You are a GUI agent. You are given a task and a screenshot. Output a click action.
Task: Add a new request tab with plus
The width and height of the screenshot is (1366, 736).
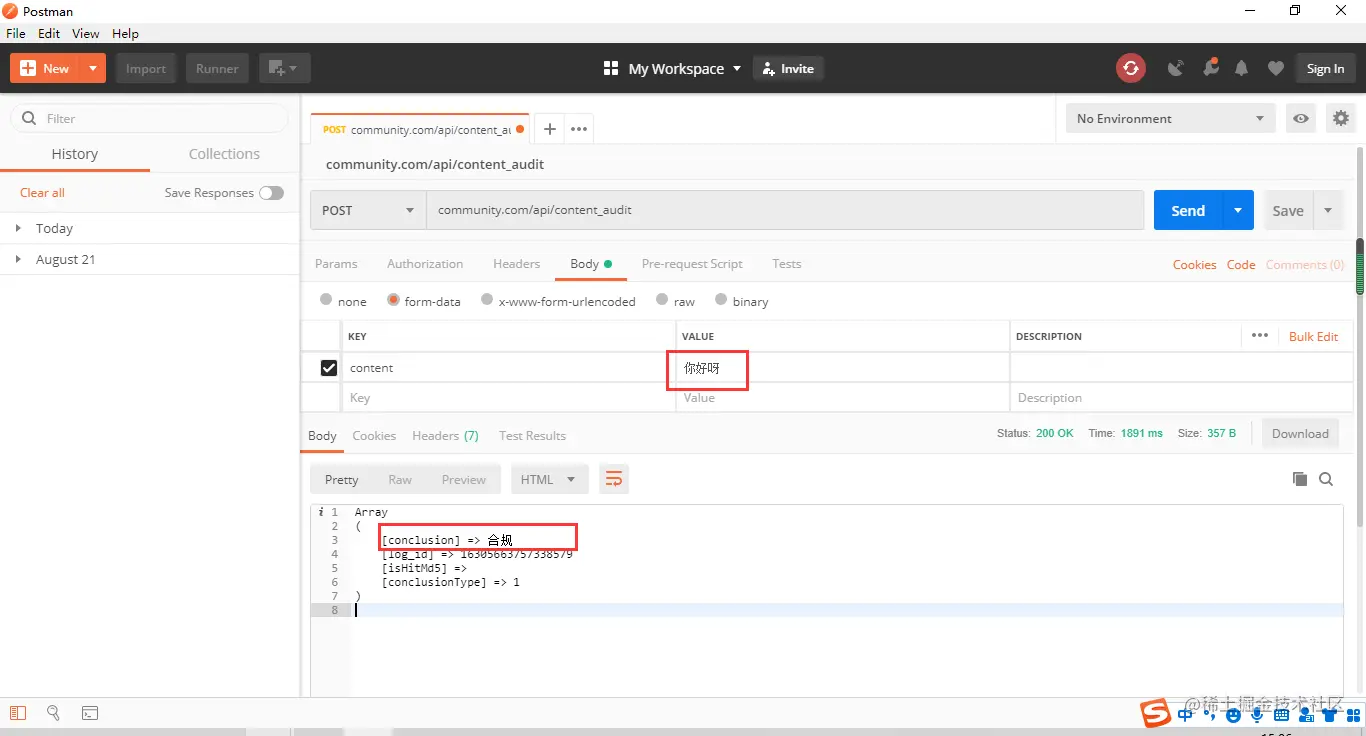click(549, 129)
